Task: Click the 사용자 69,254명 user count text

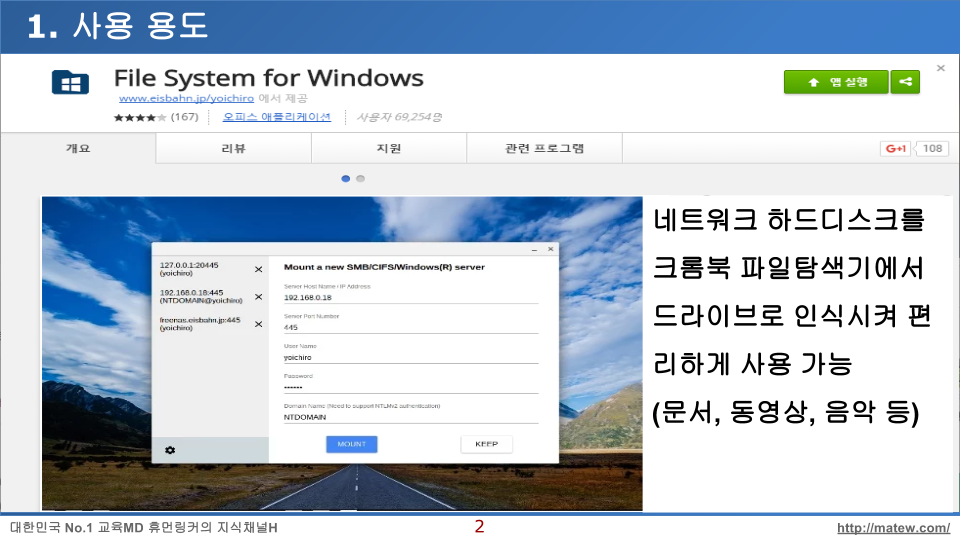Action: click(399, 117)
